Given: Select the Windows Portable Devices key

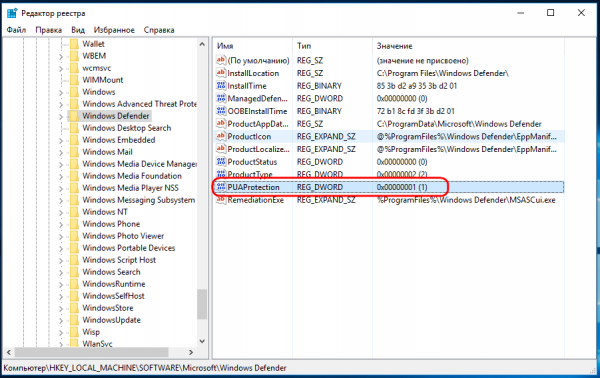Looking at the screenshot, I should [129, 248].
